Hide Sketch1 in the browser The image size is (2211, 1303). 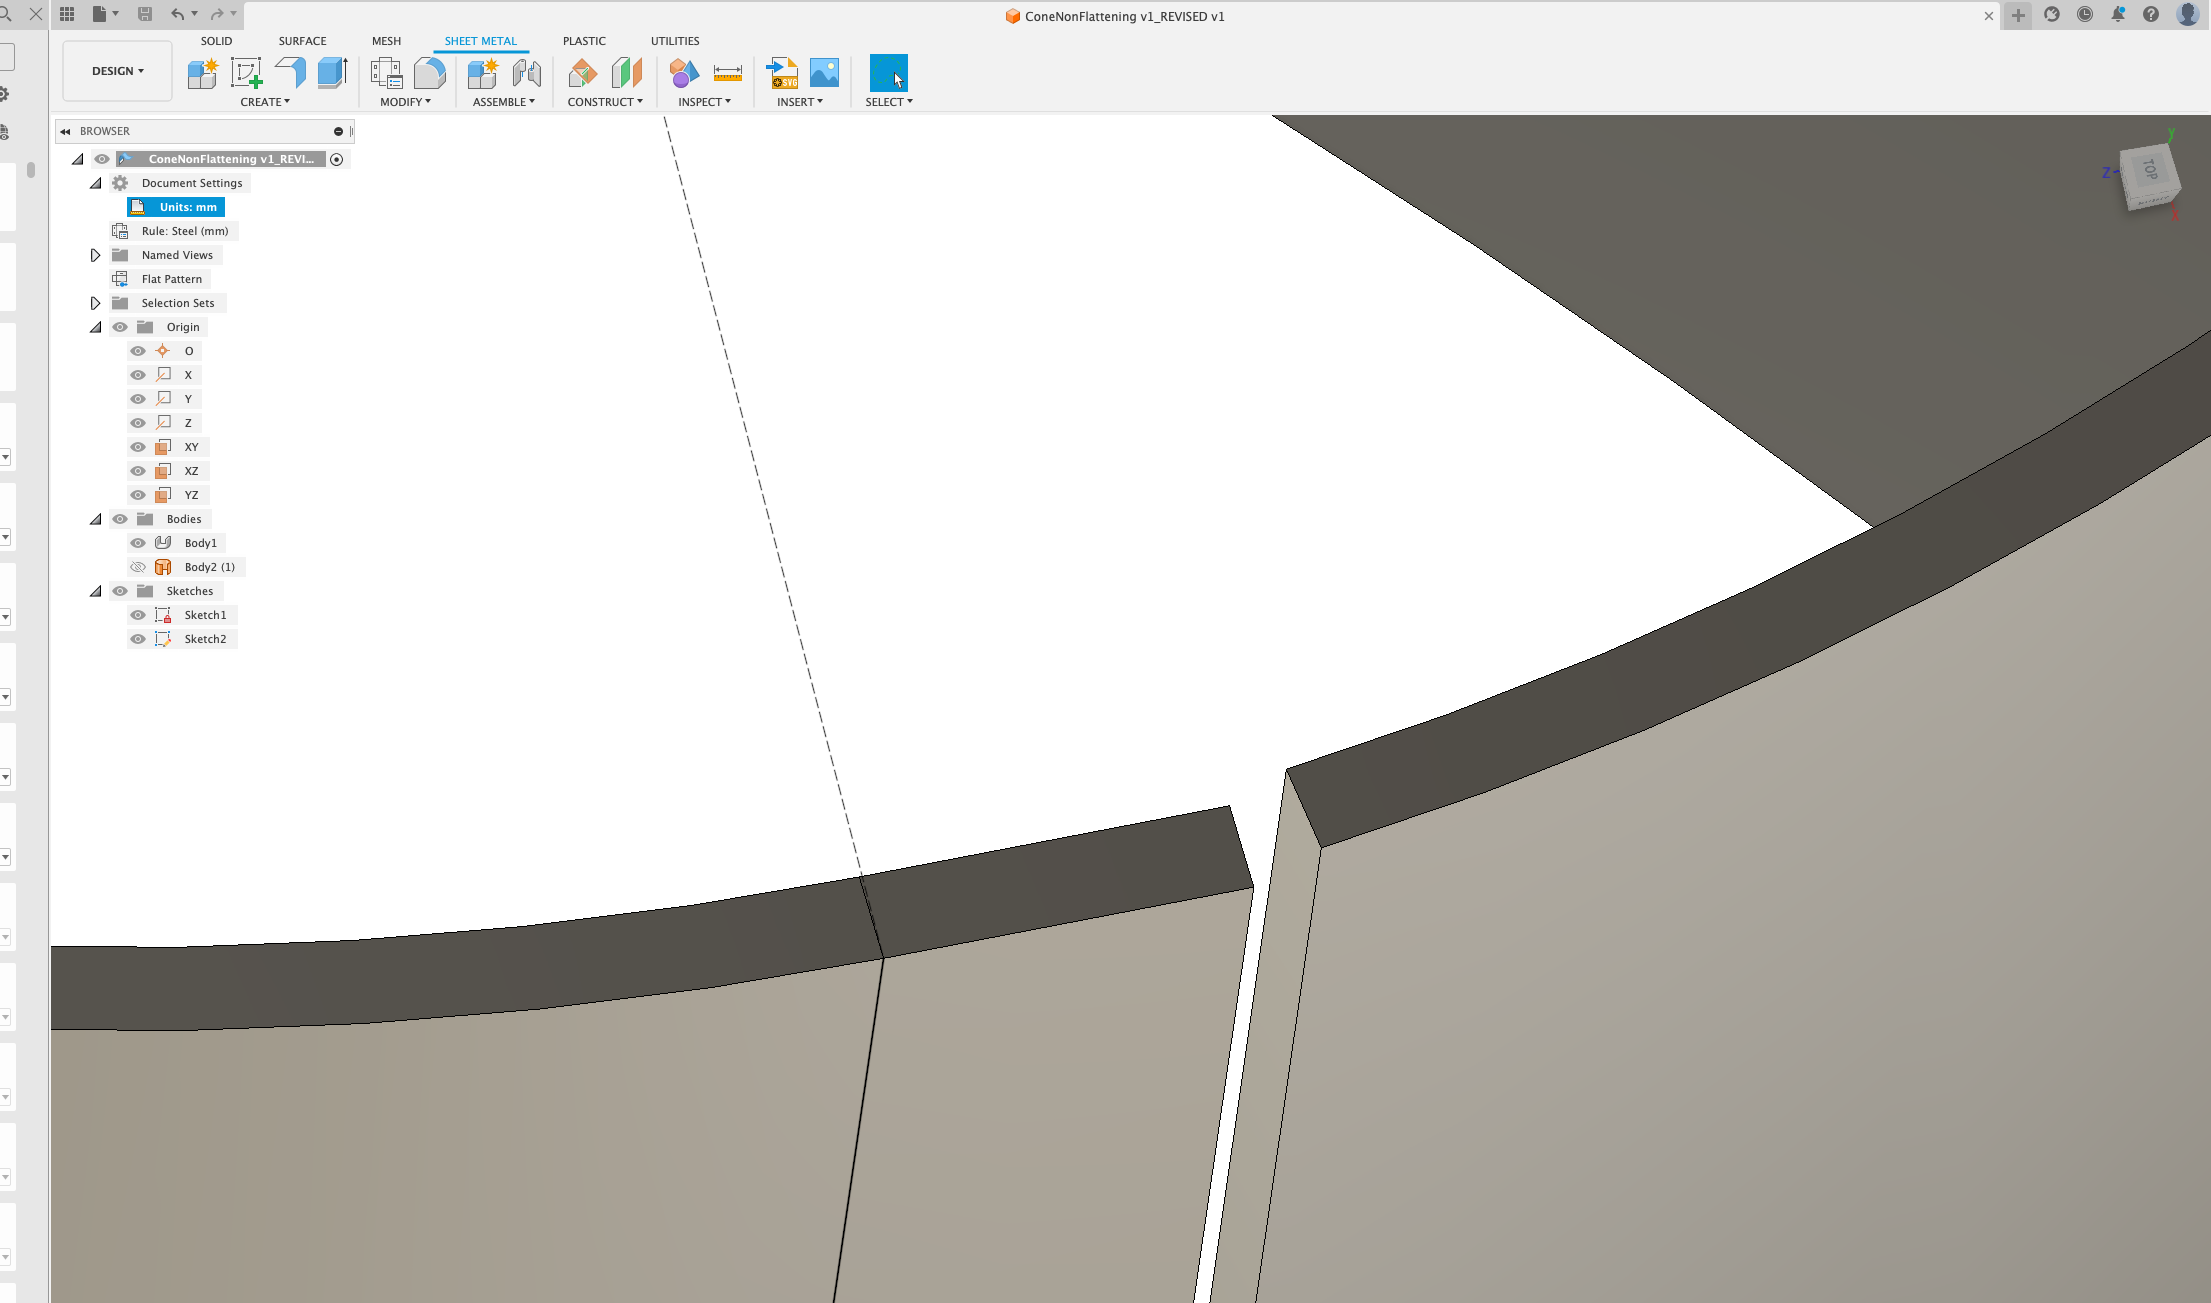(138, 614)
